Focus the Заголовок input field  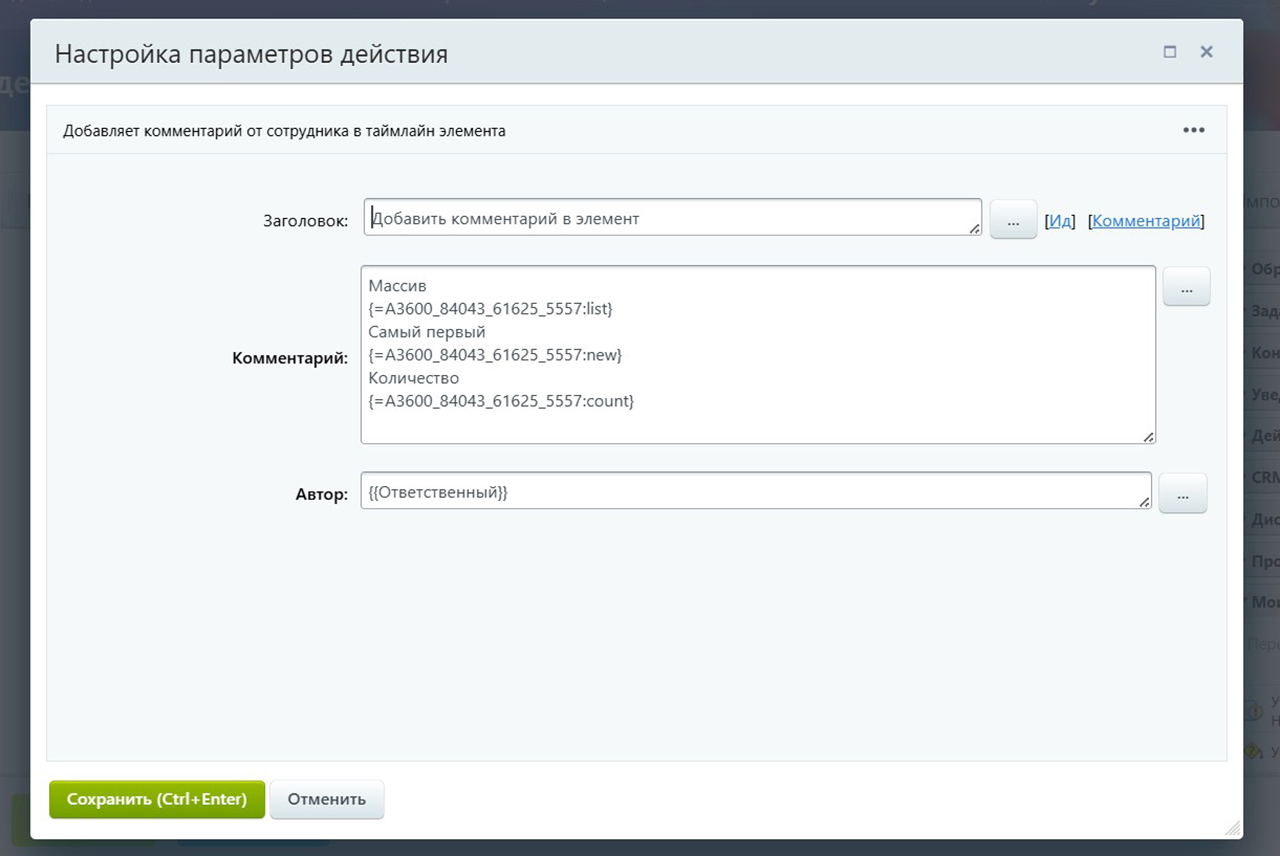(x=673, y=217)
